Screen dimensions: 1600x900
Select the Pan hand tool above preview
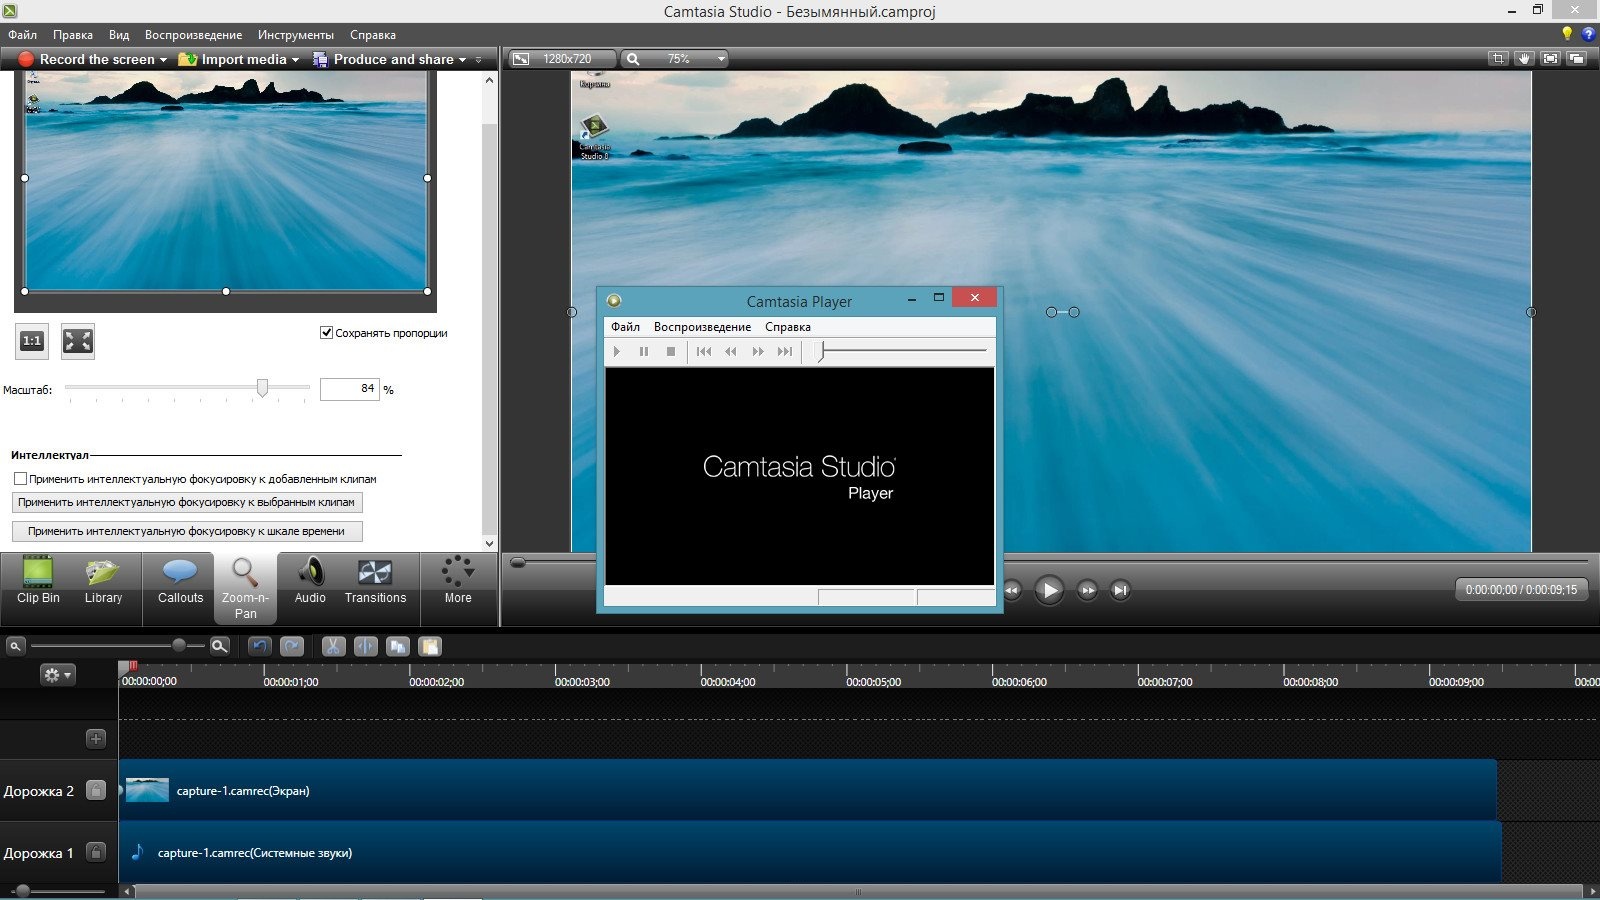coord(1524,58)
